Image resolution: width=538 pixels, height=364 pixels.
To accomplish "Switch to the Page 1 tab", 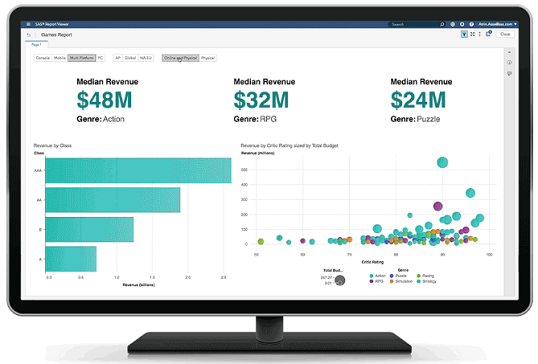I will (x=36, y=45).
